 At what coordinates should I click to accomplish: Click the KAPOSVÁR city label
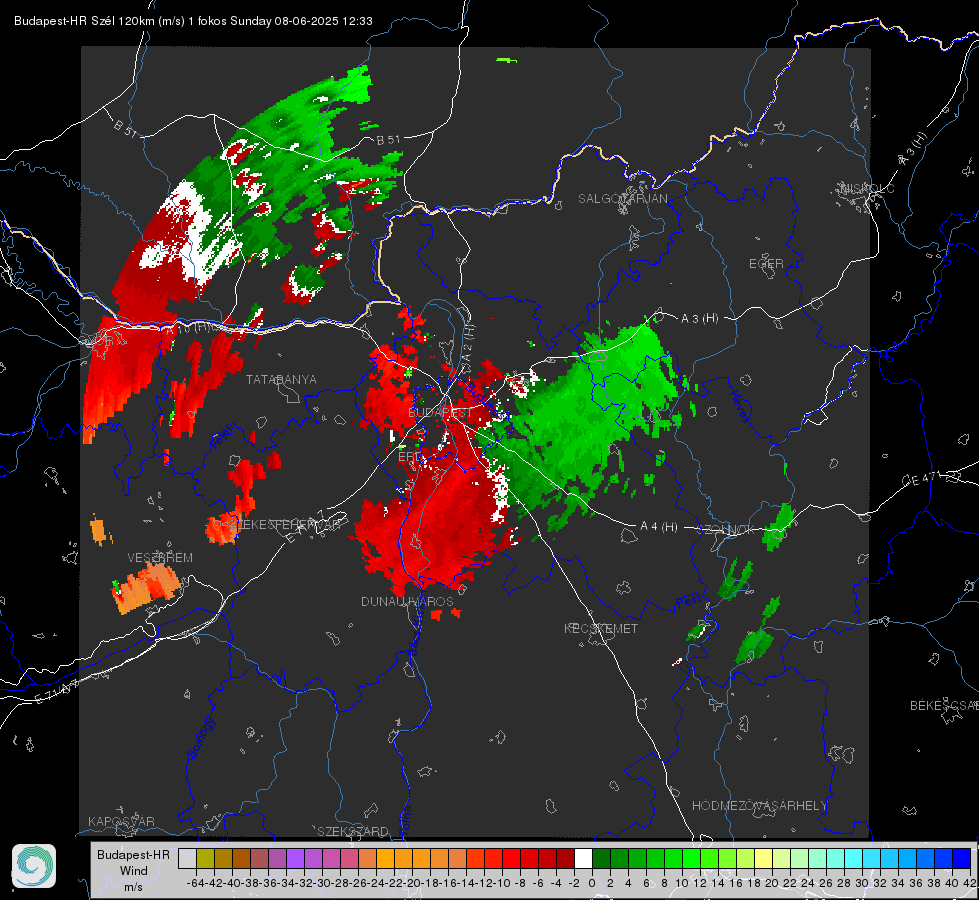point(121,821)
